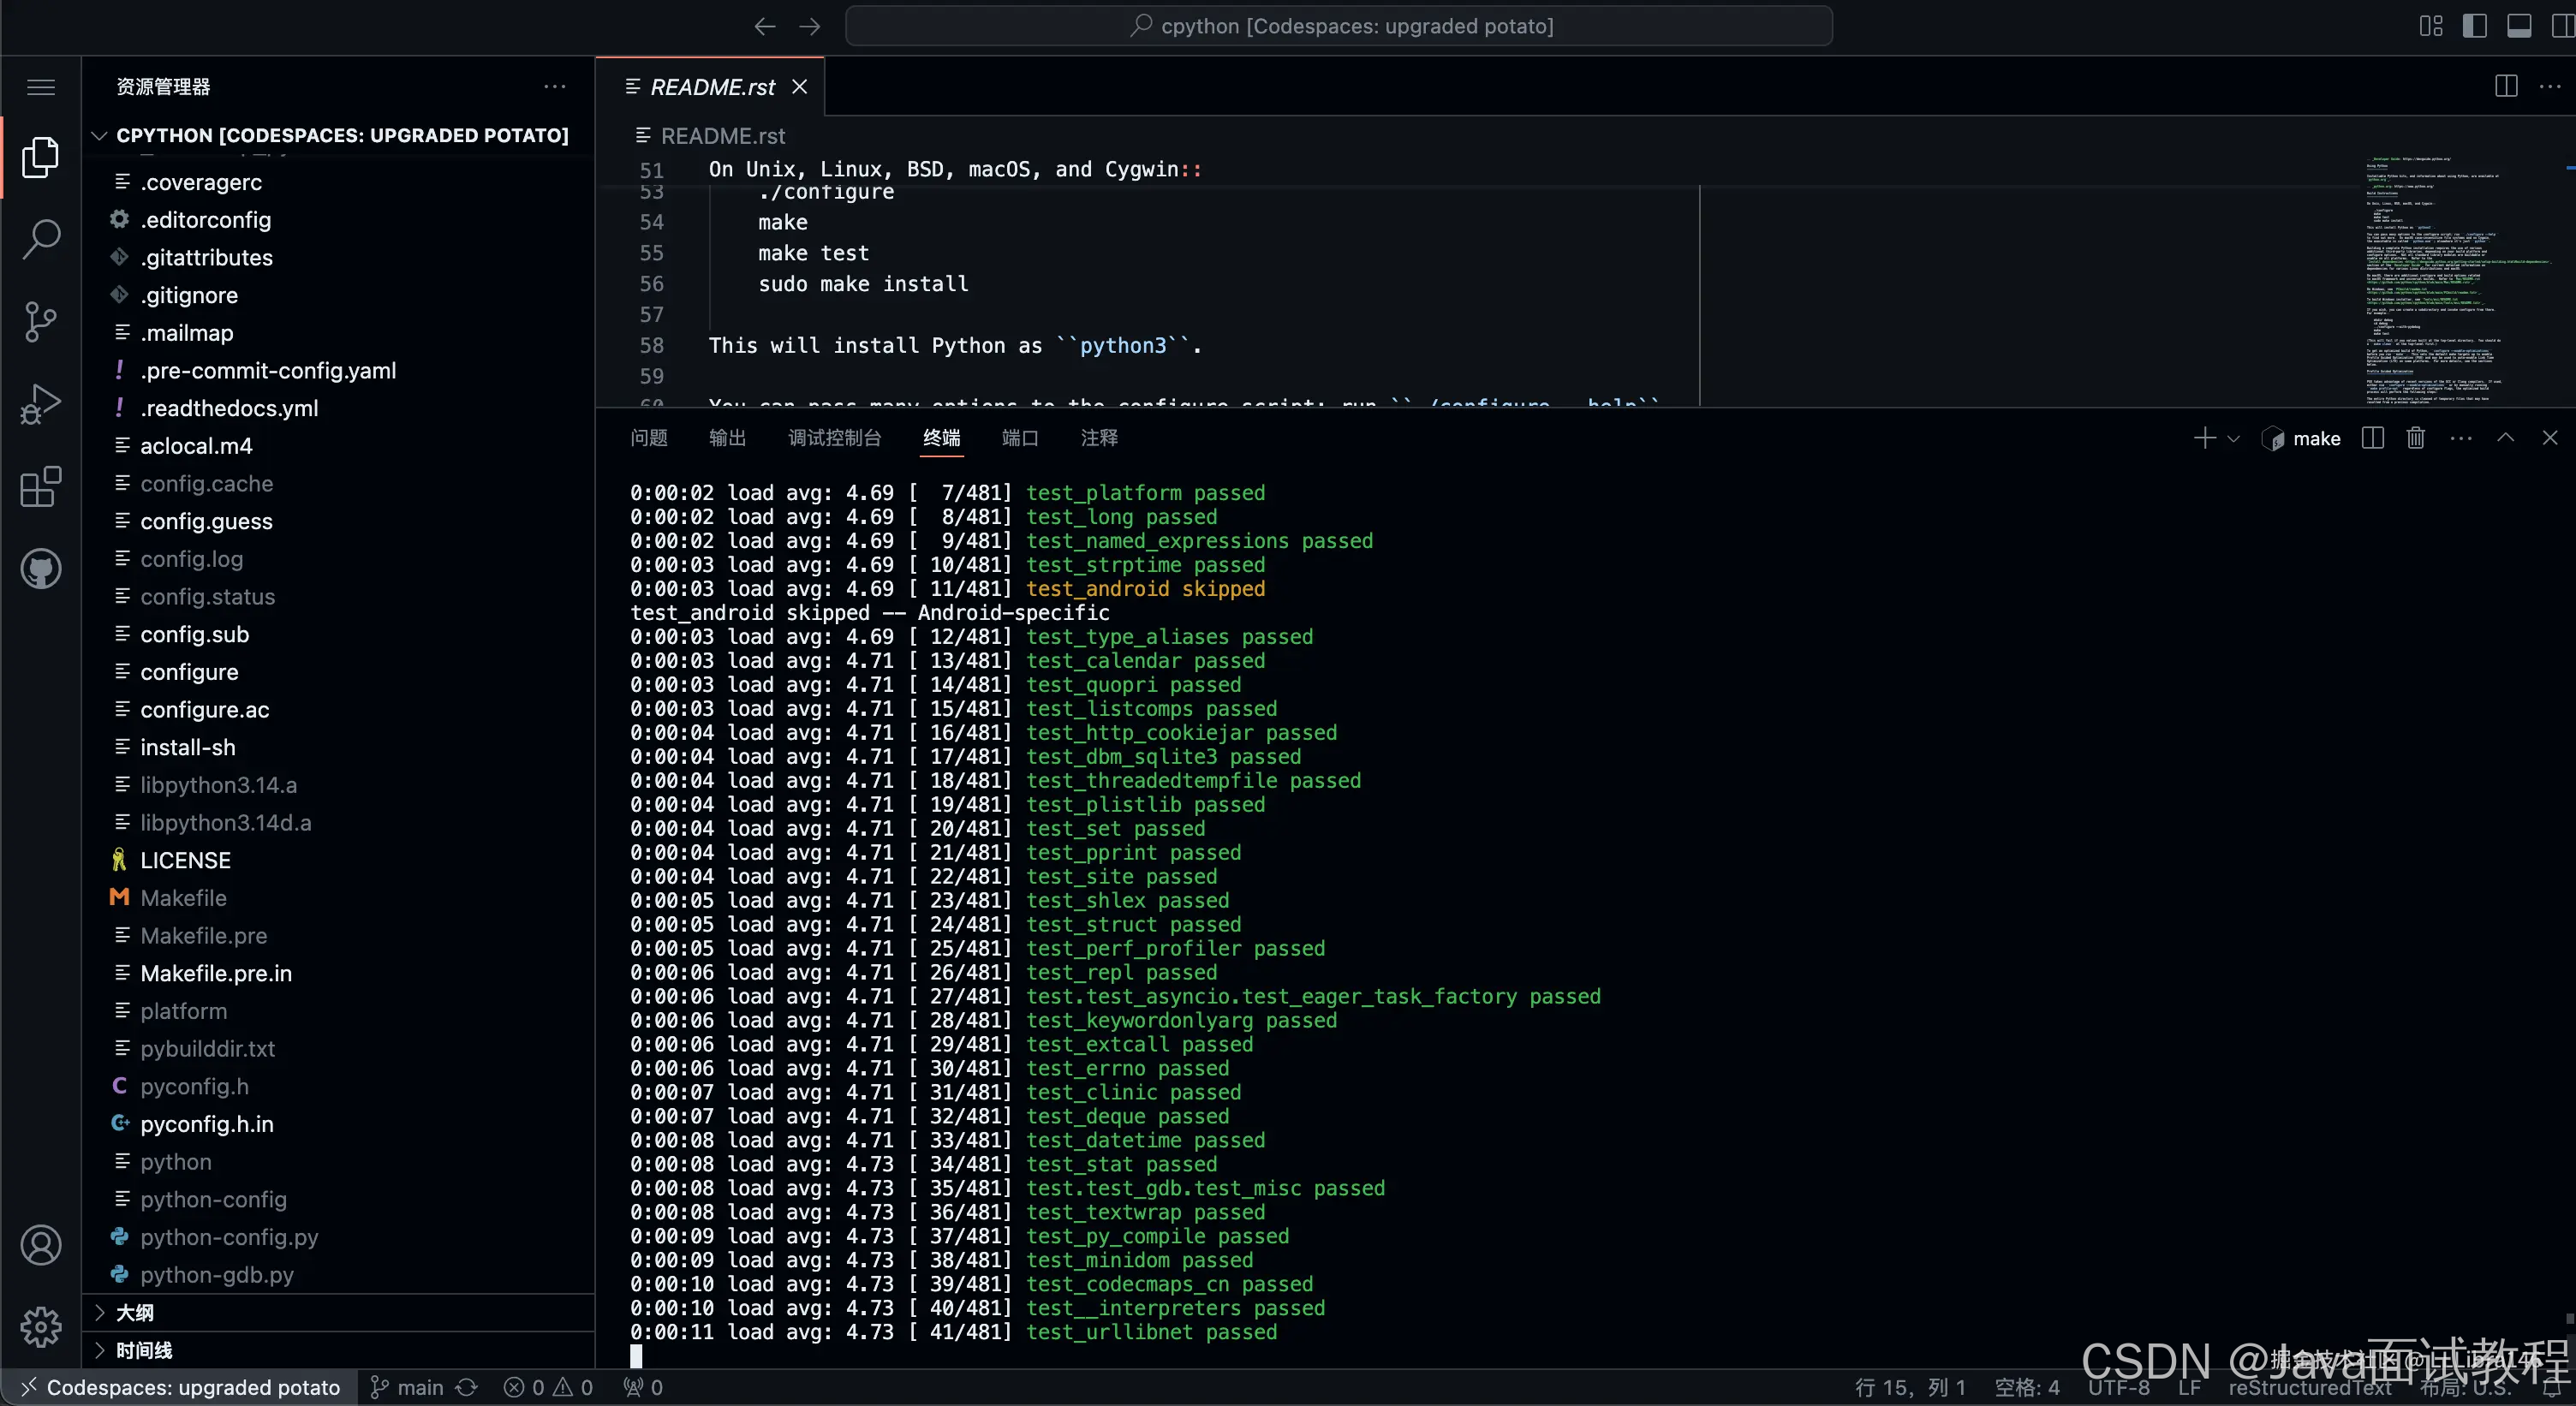Split the terminal panel
The height and width of the screenshot is (1406, 2576).
(x=2373, y=438)
